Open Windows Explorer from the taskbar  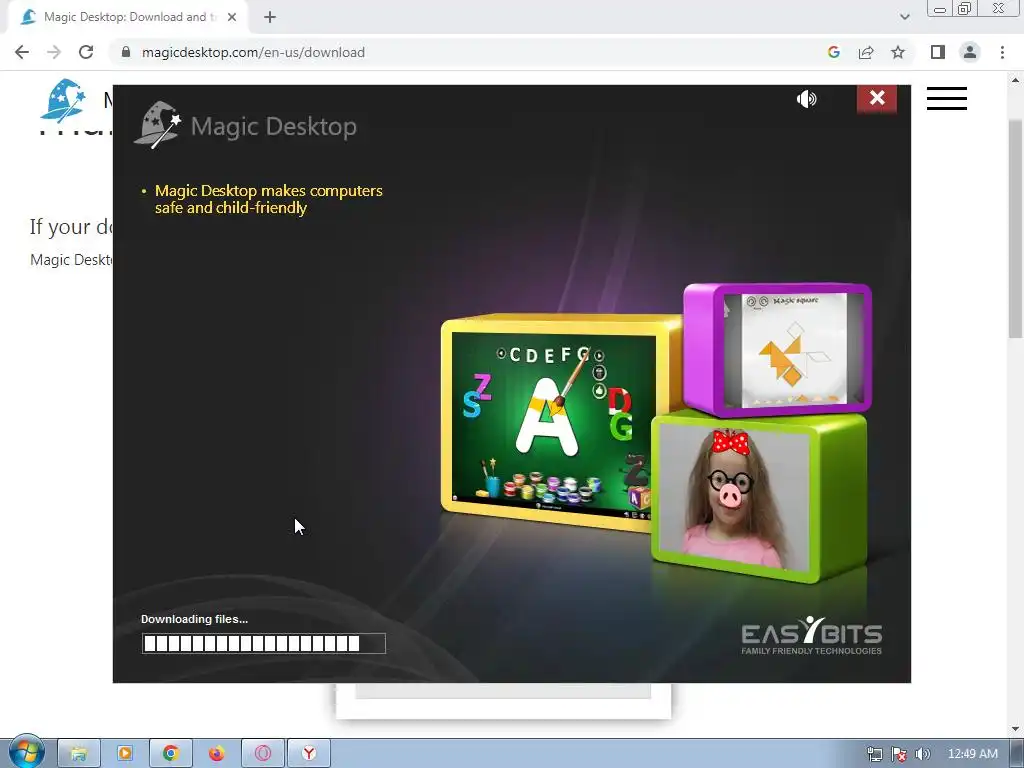click(79, 754)
